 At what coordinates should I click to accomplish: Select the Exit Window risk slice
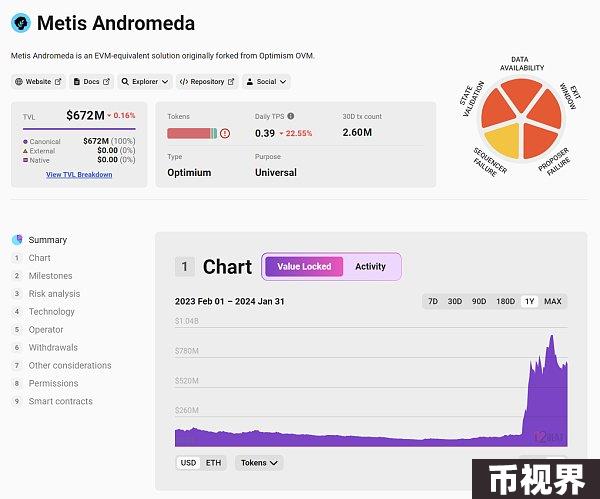(x=546, y=110)
